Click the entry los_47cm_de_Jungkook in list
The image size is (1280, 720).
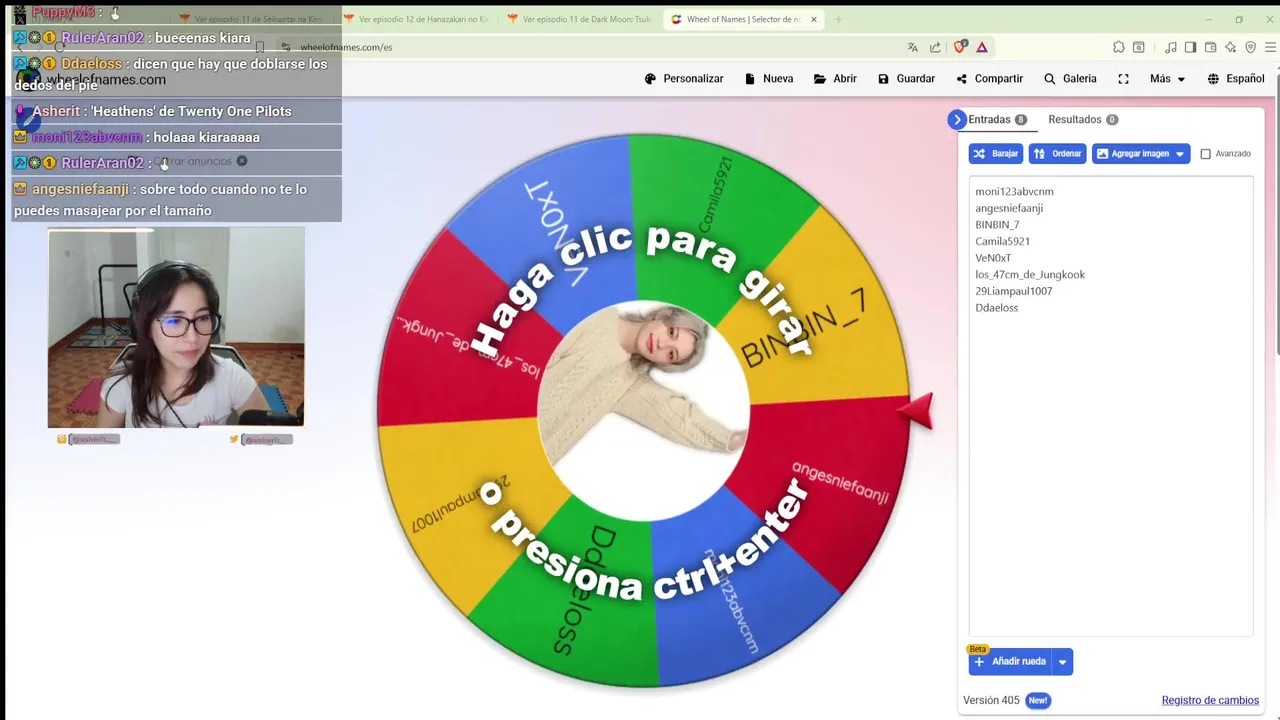pyautogui.click(x=1030, y=274)
